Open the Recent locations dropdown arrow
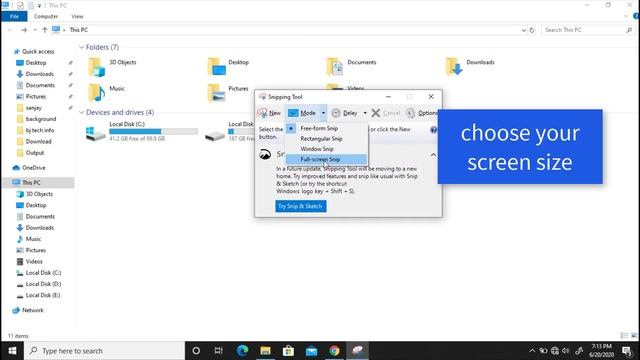Viewport: 640px width, 360px height. [35, 30]
